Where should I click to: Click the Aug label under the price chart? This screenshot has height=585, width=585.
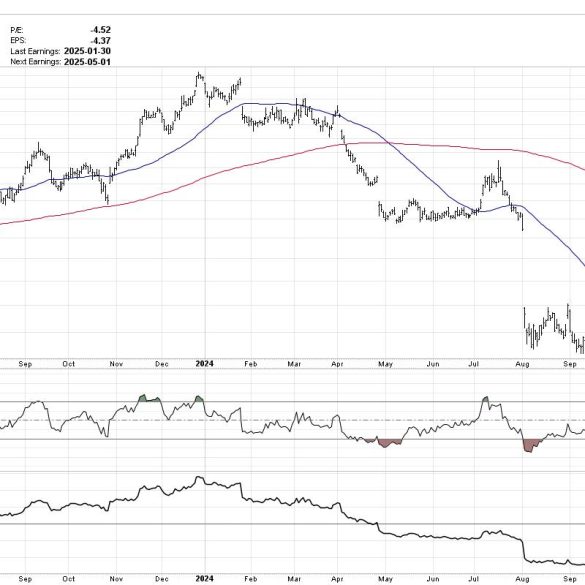point(522,364)
